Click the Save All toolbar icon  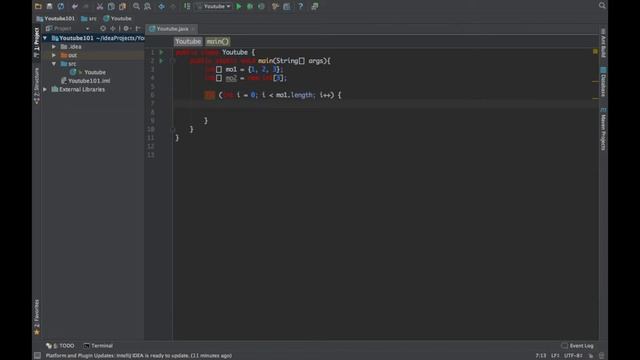click(49, 6)
